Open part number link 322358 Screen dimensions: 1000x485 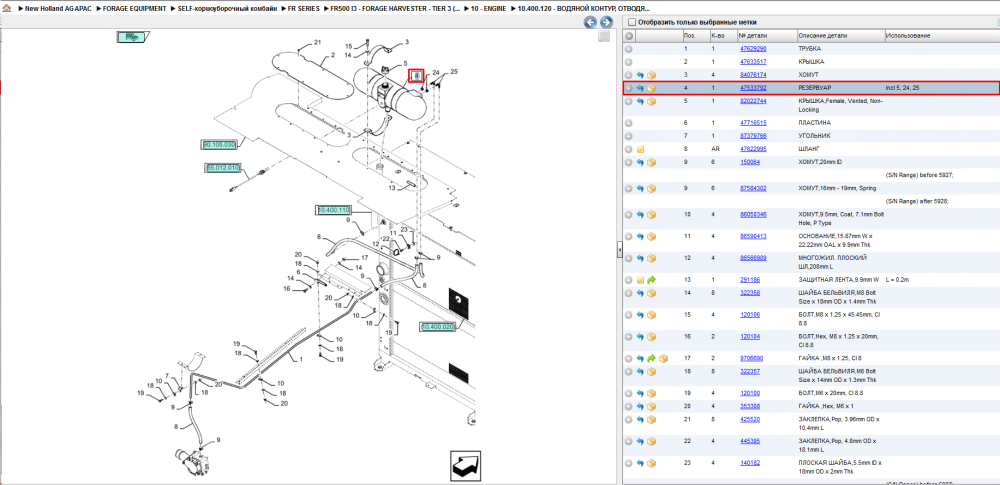tap(749, 293)
